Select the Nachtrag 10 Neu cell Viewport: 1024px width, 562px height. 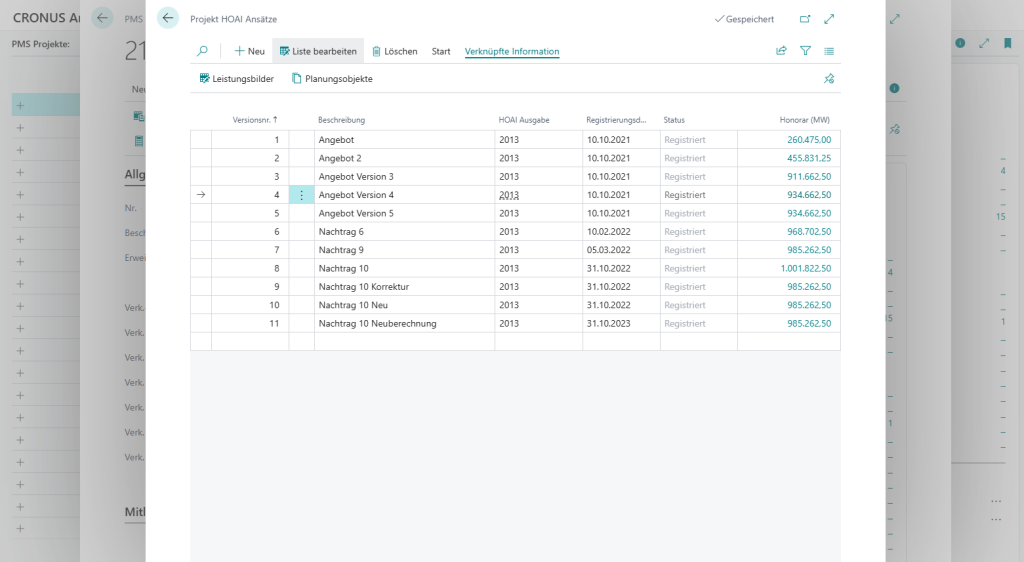click(x=404, y=305)
